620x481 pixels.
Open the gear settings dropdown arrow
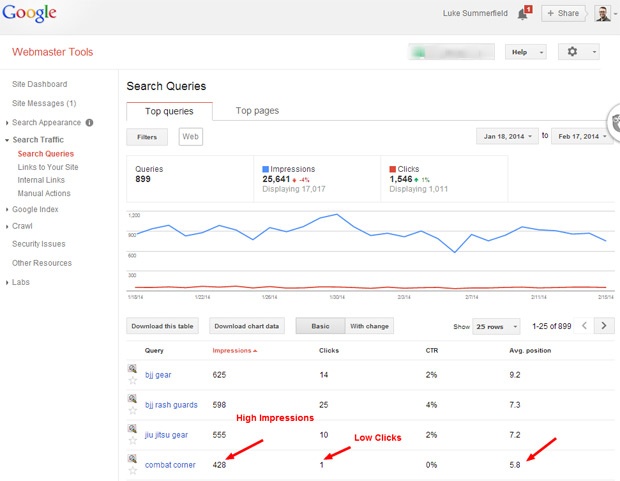pos(594,52)
